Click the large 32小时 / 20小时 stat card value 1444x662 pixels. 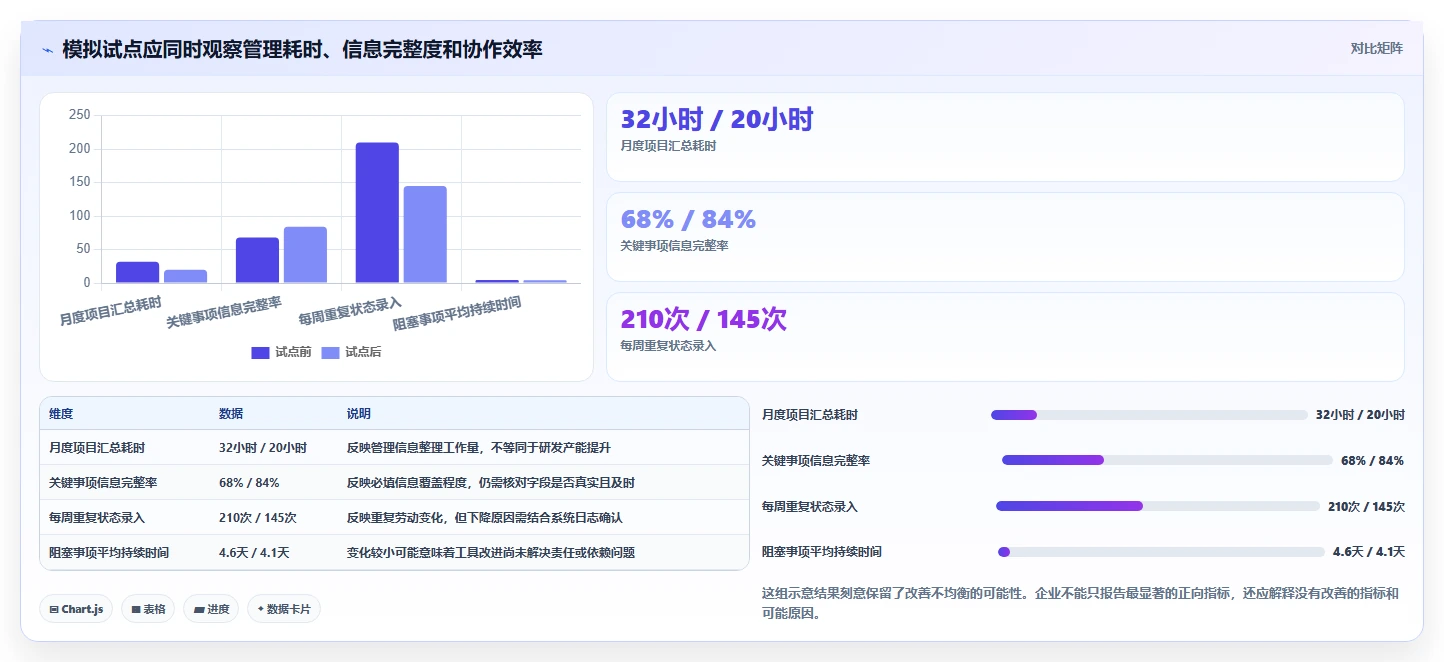[717, 120]
